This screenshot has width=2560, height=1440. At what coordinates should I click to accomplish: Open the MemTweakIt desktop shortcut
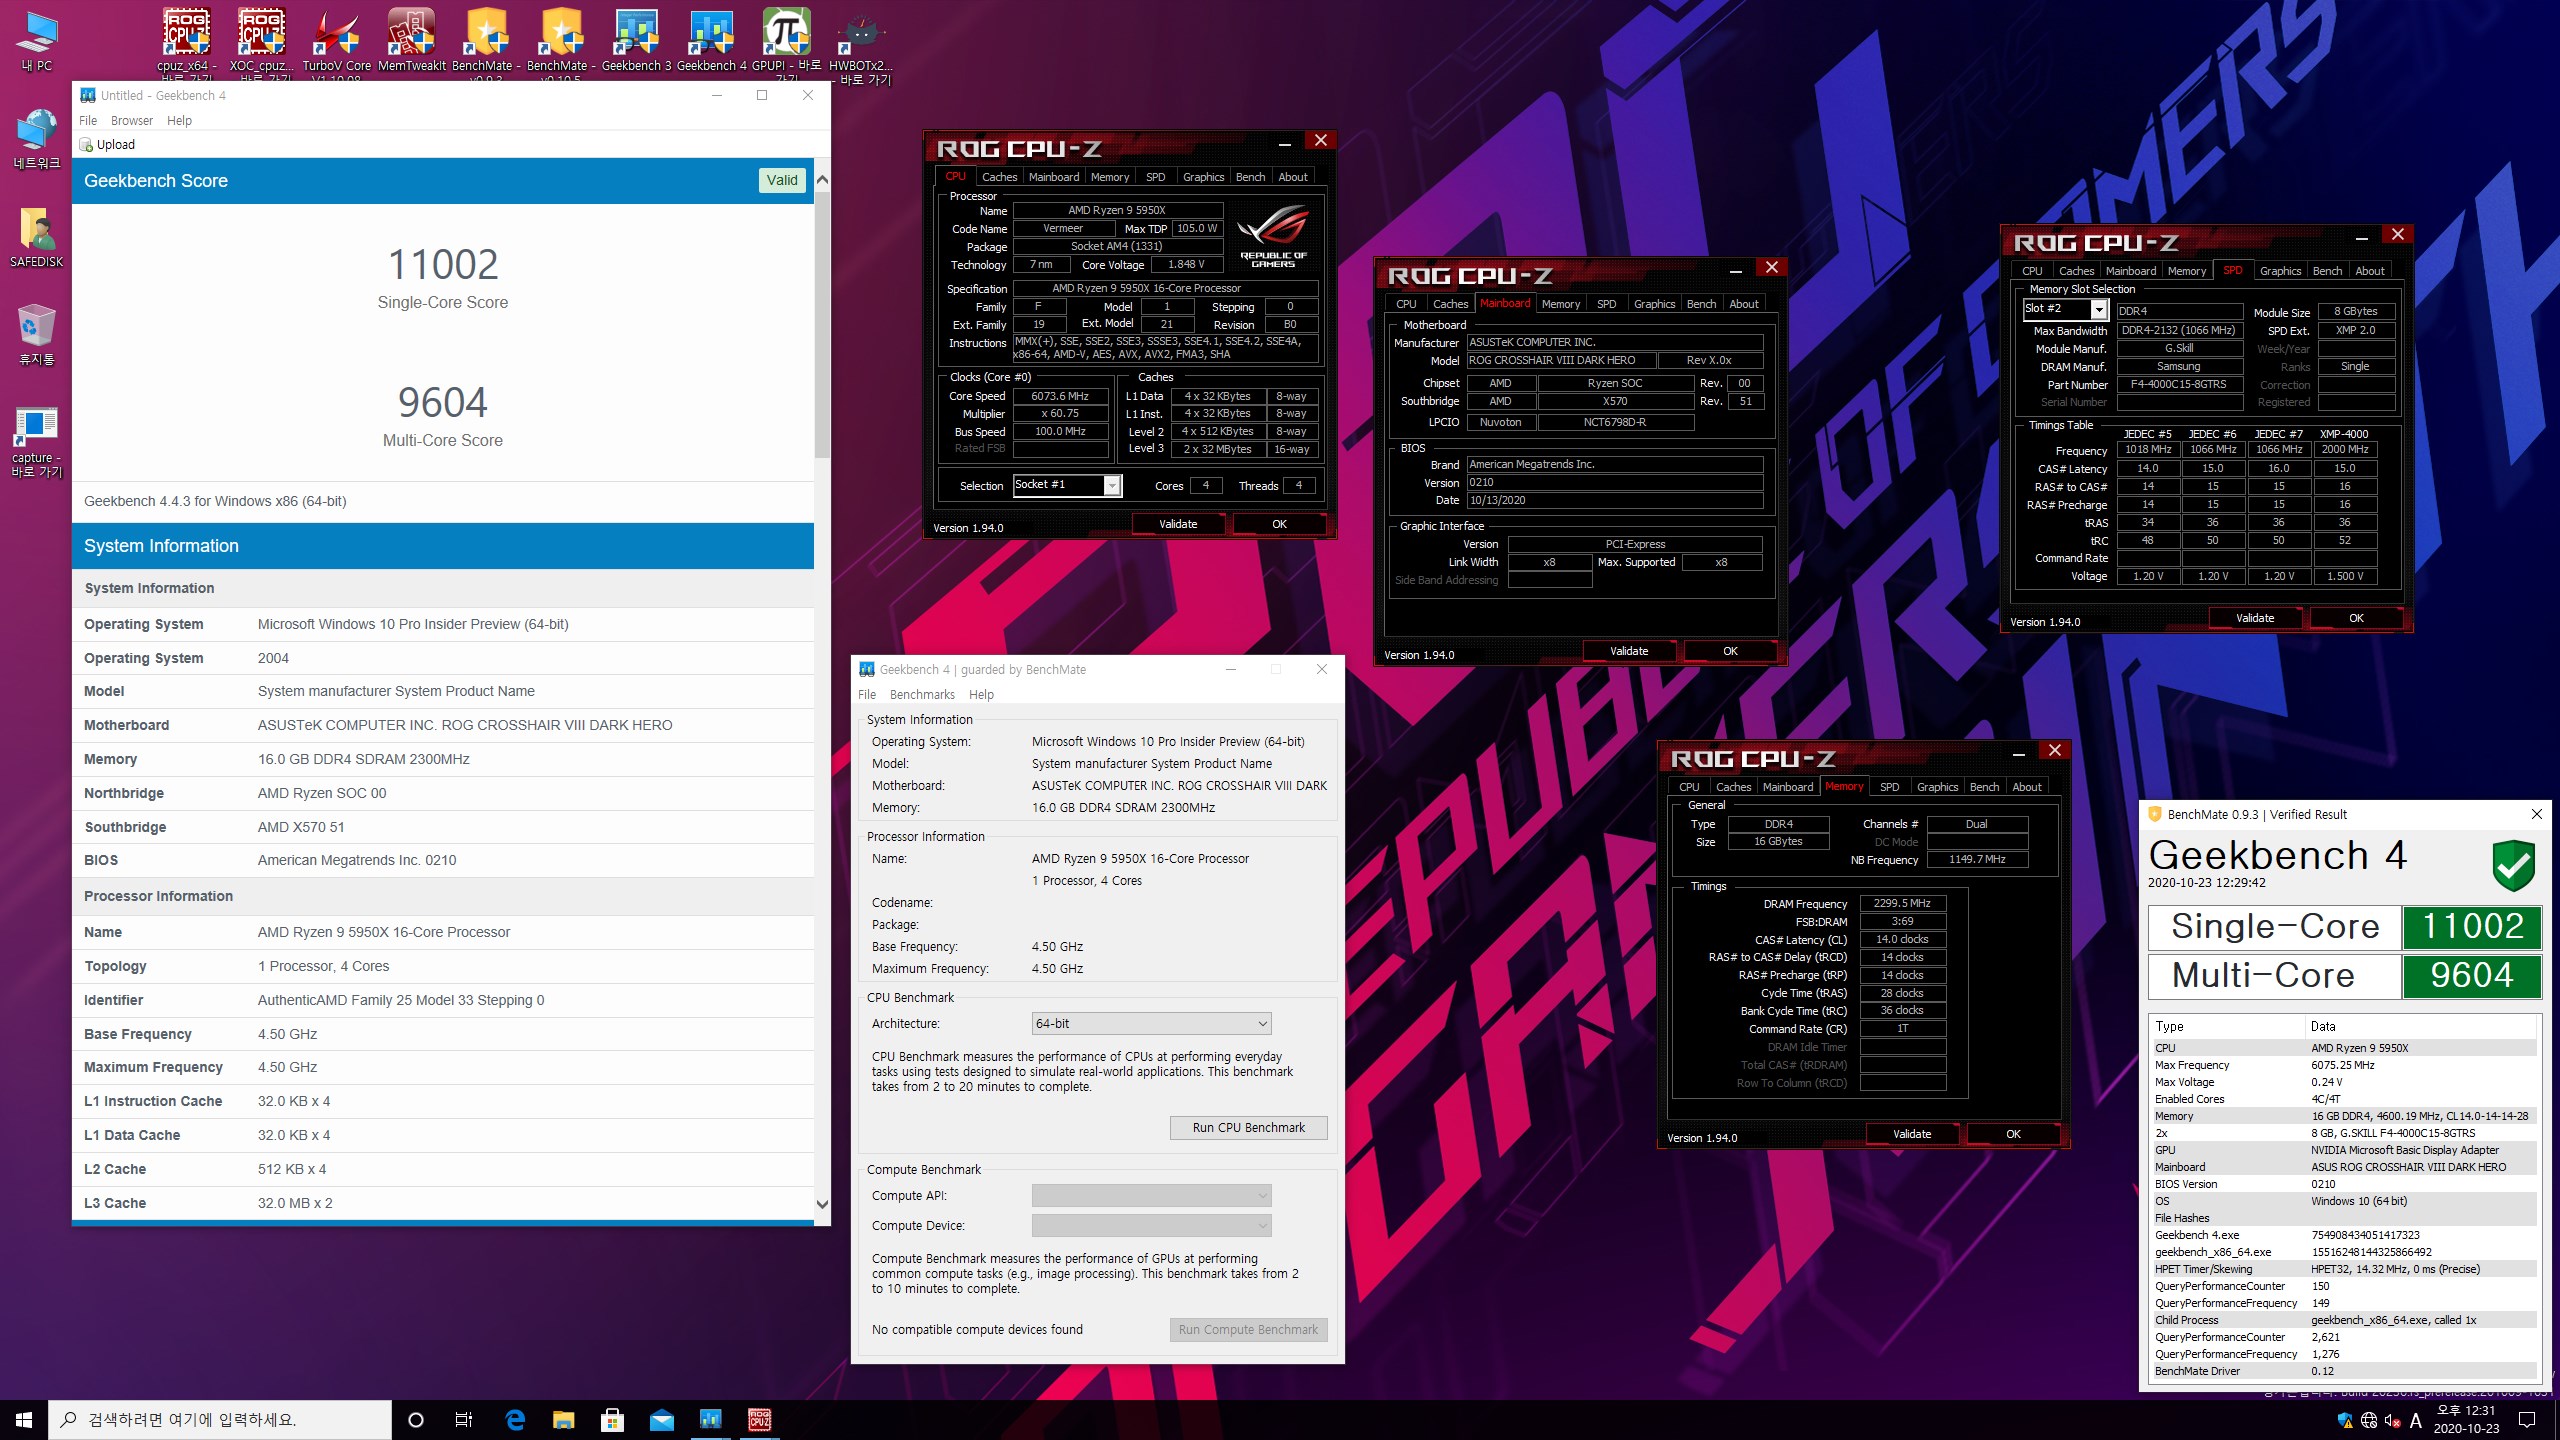411,42
